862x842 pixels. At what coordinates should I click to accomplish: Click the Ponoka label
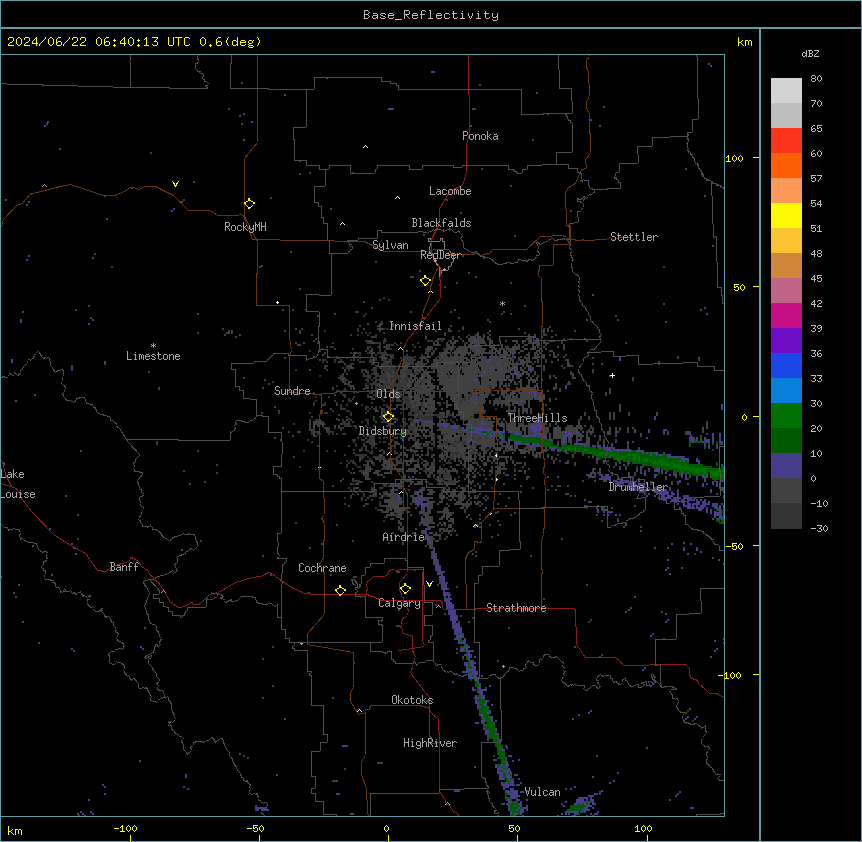pyautogui.click(x=480, y=136)
